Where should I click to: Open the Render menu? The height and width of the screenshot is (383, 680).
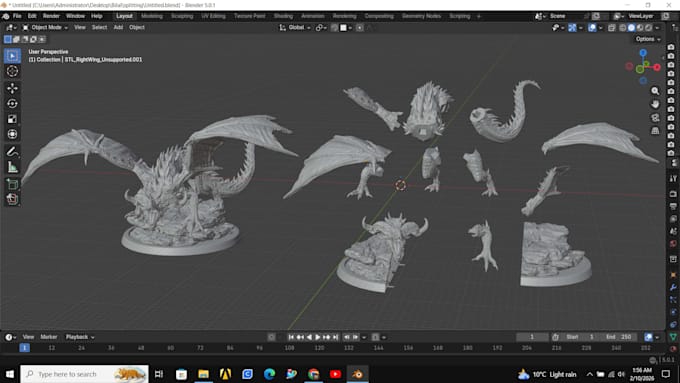pos(51,16)
